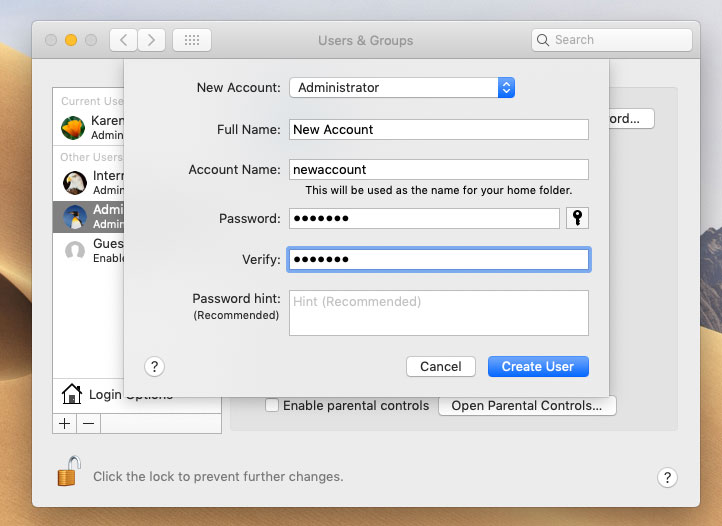Click the help button in the dialog
This screenshot has width=722, height=526.
tap(154, 367)
